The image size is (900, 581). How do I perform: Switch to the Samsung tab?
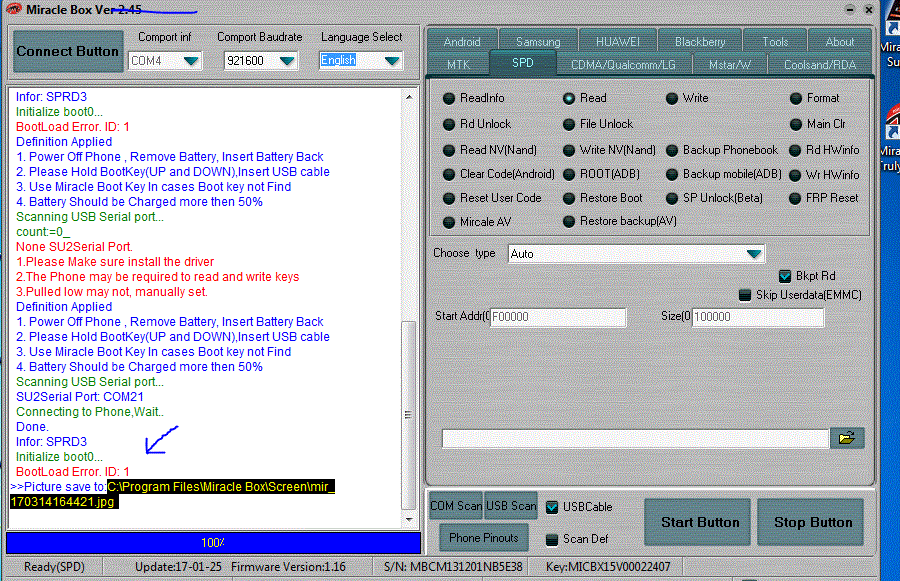point(538,41)
